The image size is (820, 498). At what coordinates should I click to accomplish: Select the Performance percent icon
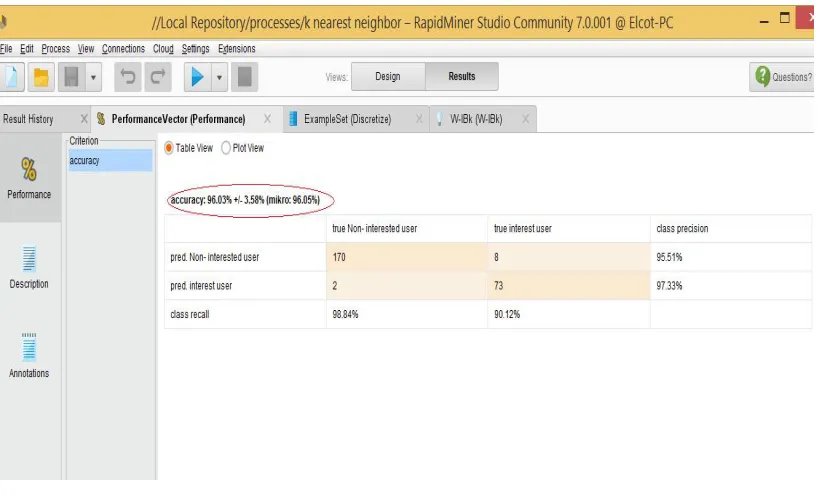[29, 169]
